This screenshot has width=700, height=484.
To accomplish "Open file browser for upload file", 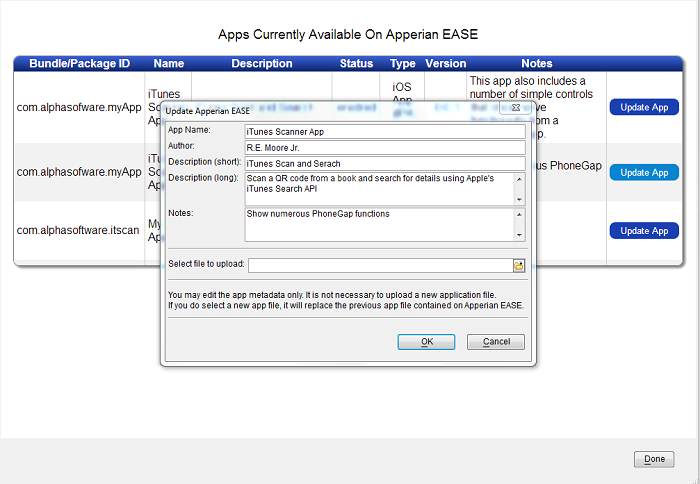I will pyautogui.click(x=518, y=266).
